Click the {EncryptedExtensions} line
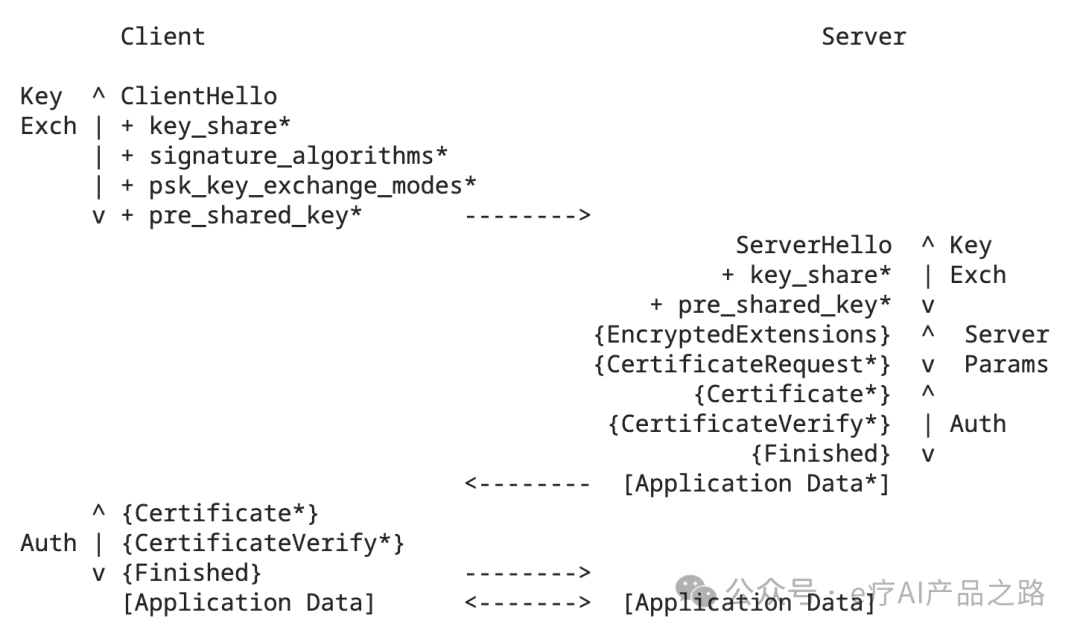The image size is (1080, 636). click(742, 335)
